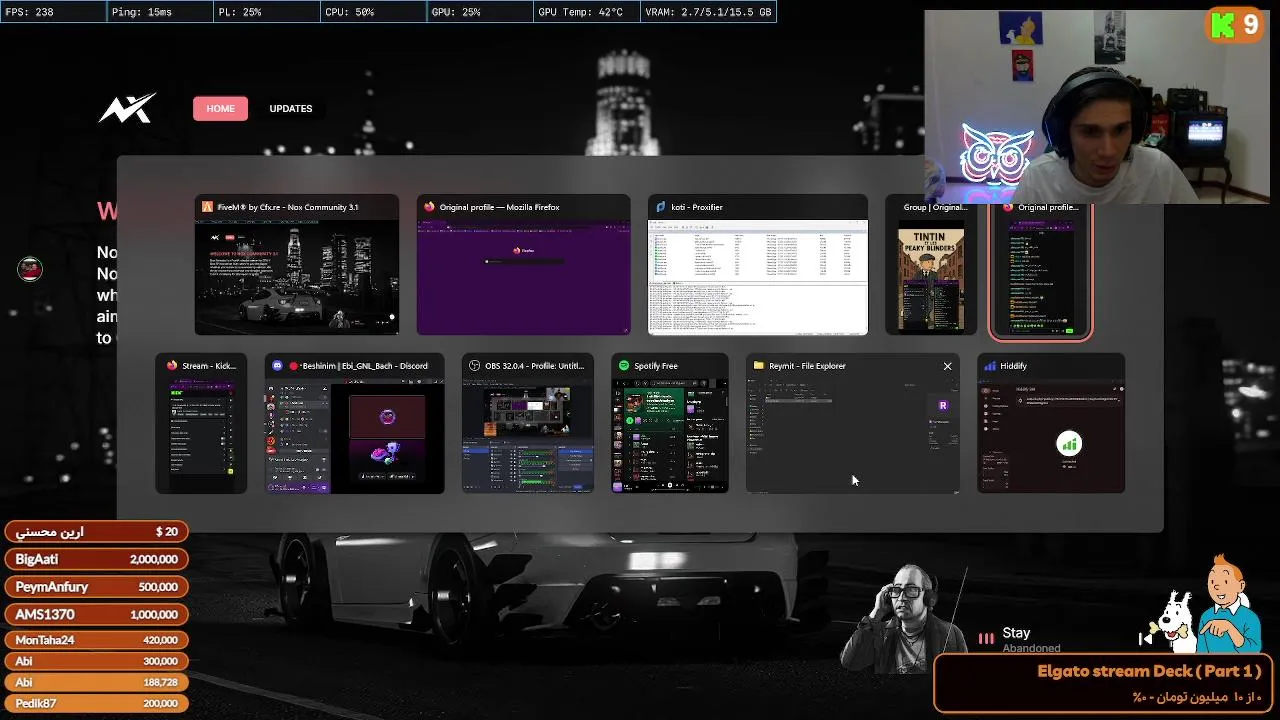Click the folder icon beside Reymit title
Image resolution: width=1280 pixels, height=720 pixels.
pos(759,366)
